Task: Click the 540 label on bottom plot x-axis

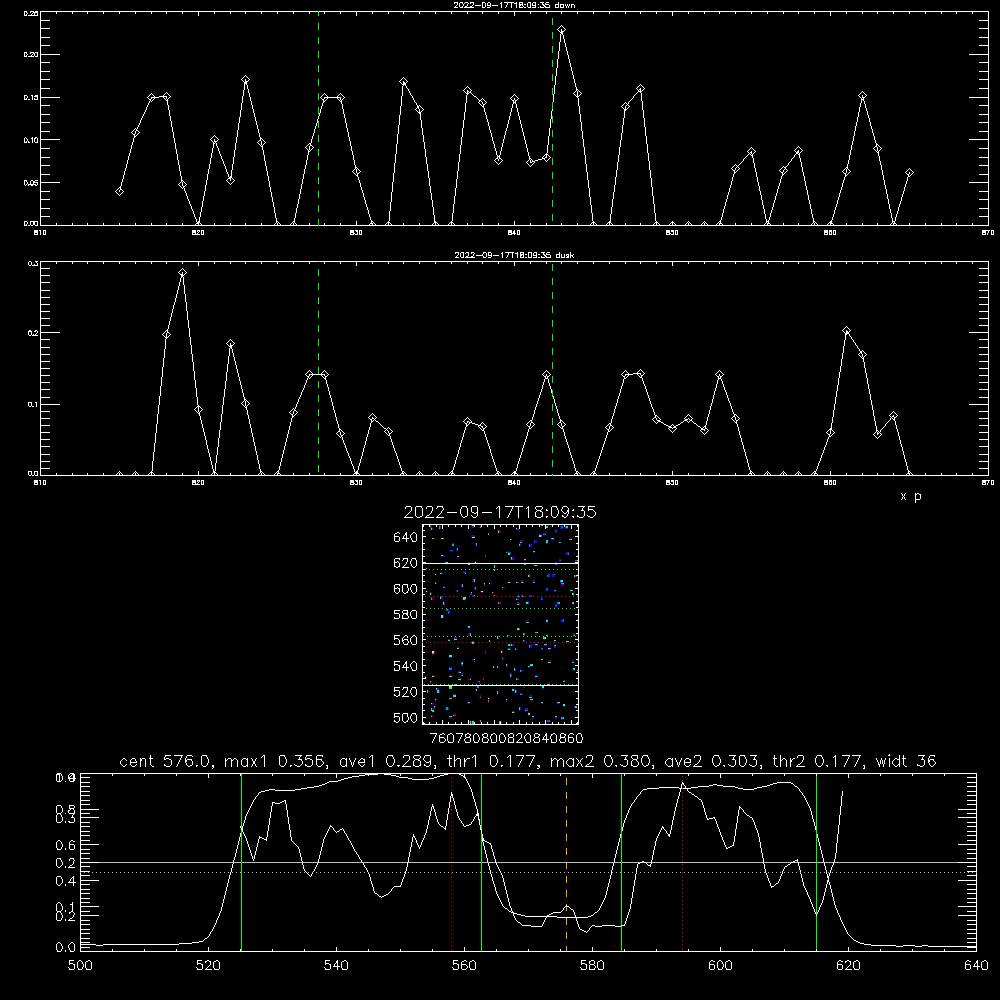Action: tap(336, 966)
